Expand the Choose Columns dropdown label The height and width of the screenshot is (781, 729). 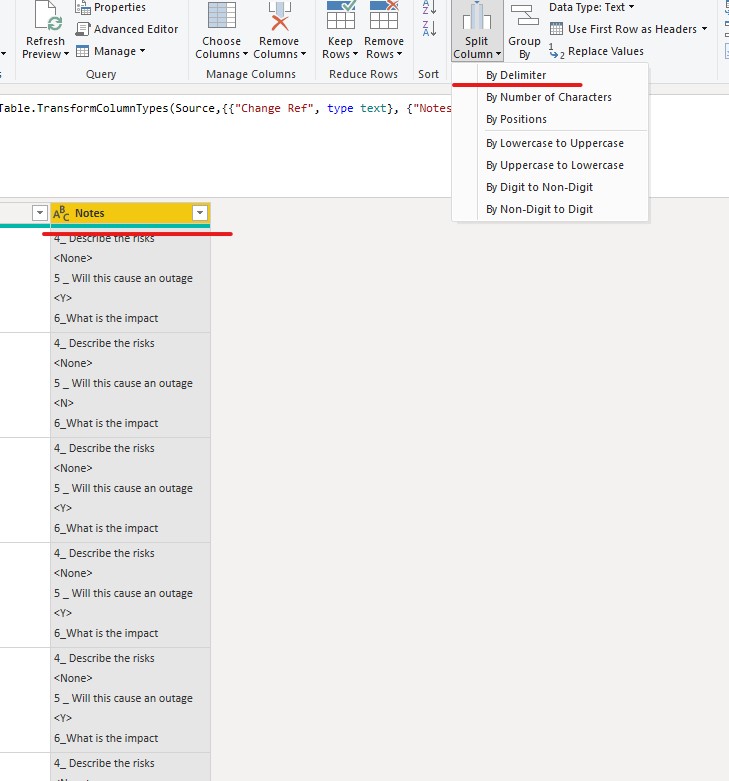(x=222, y=54)
